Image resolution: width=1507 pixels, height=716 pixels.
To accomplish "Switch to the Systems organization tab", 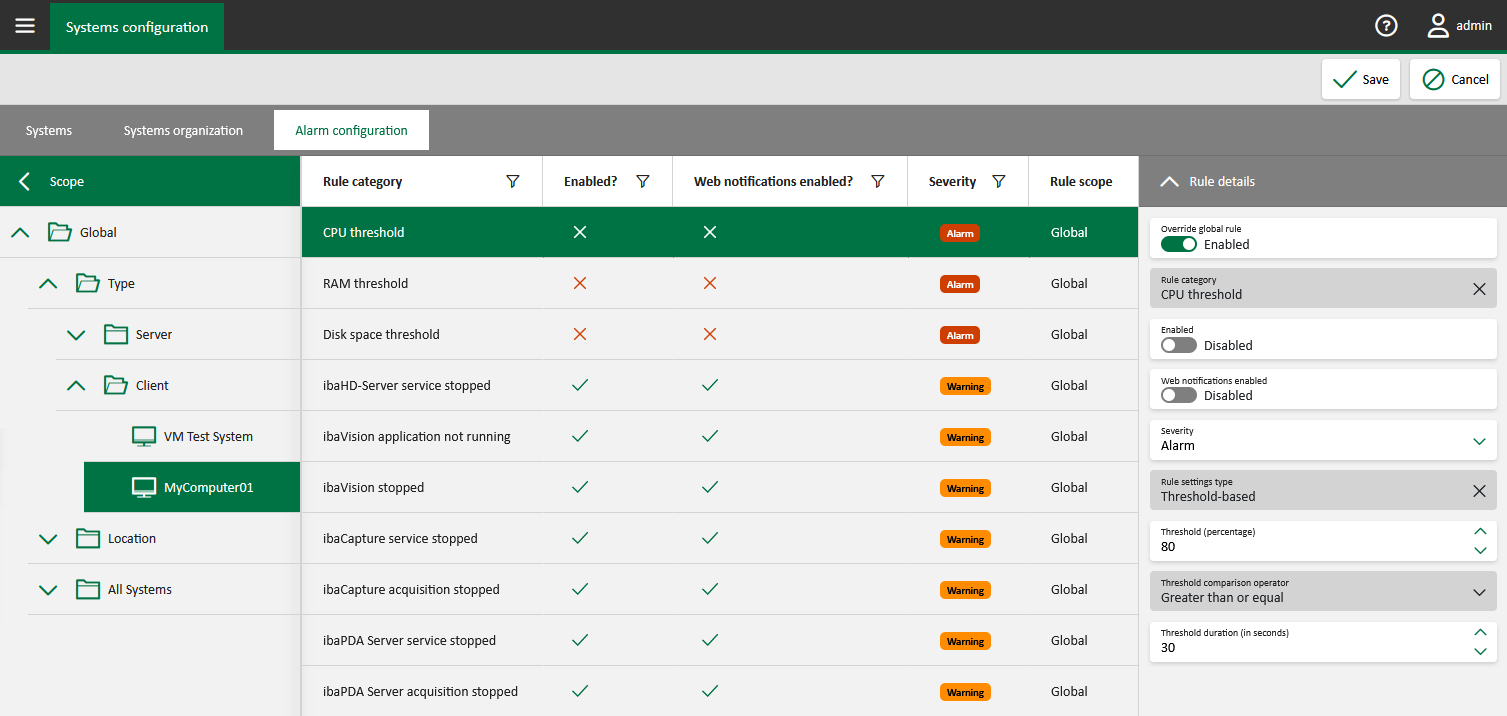I will pos(183,130).
